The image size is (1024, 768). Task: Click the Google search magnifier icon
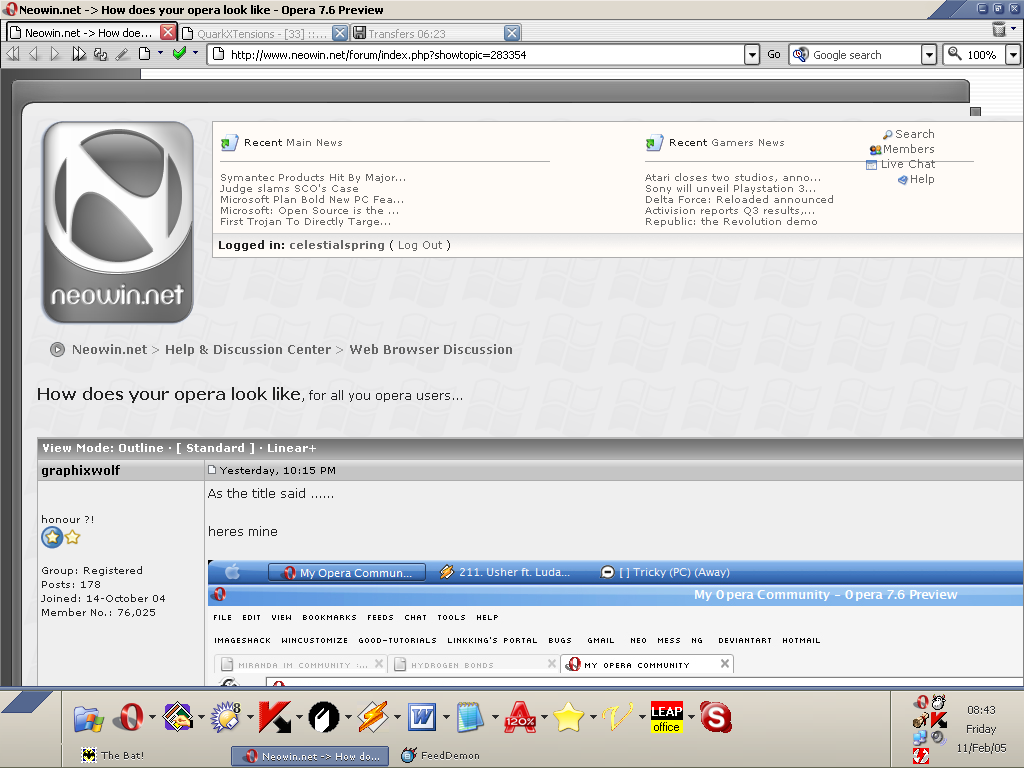(799, 54)
